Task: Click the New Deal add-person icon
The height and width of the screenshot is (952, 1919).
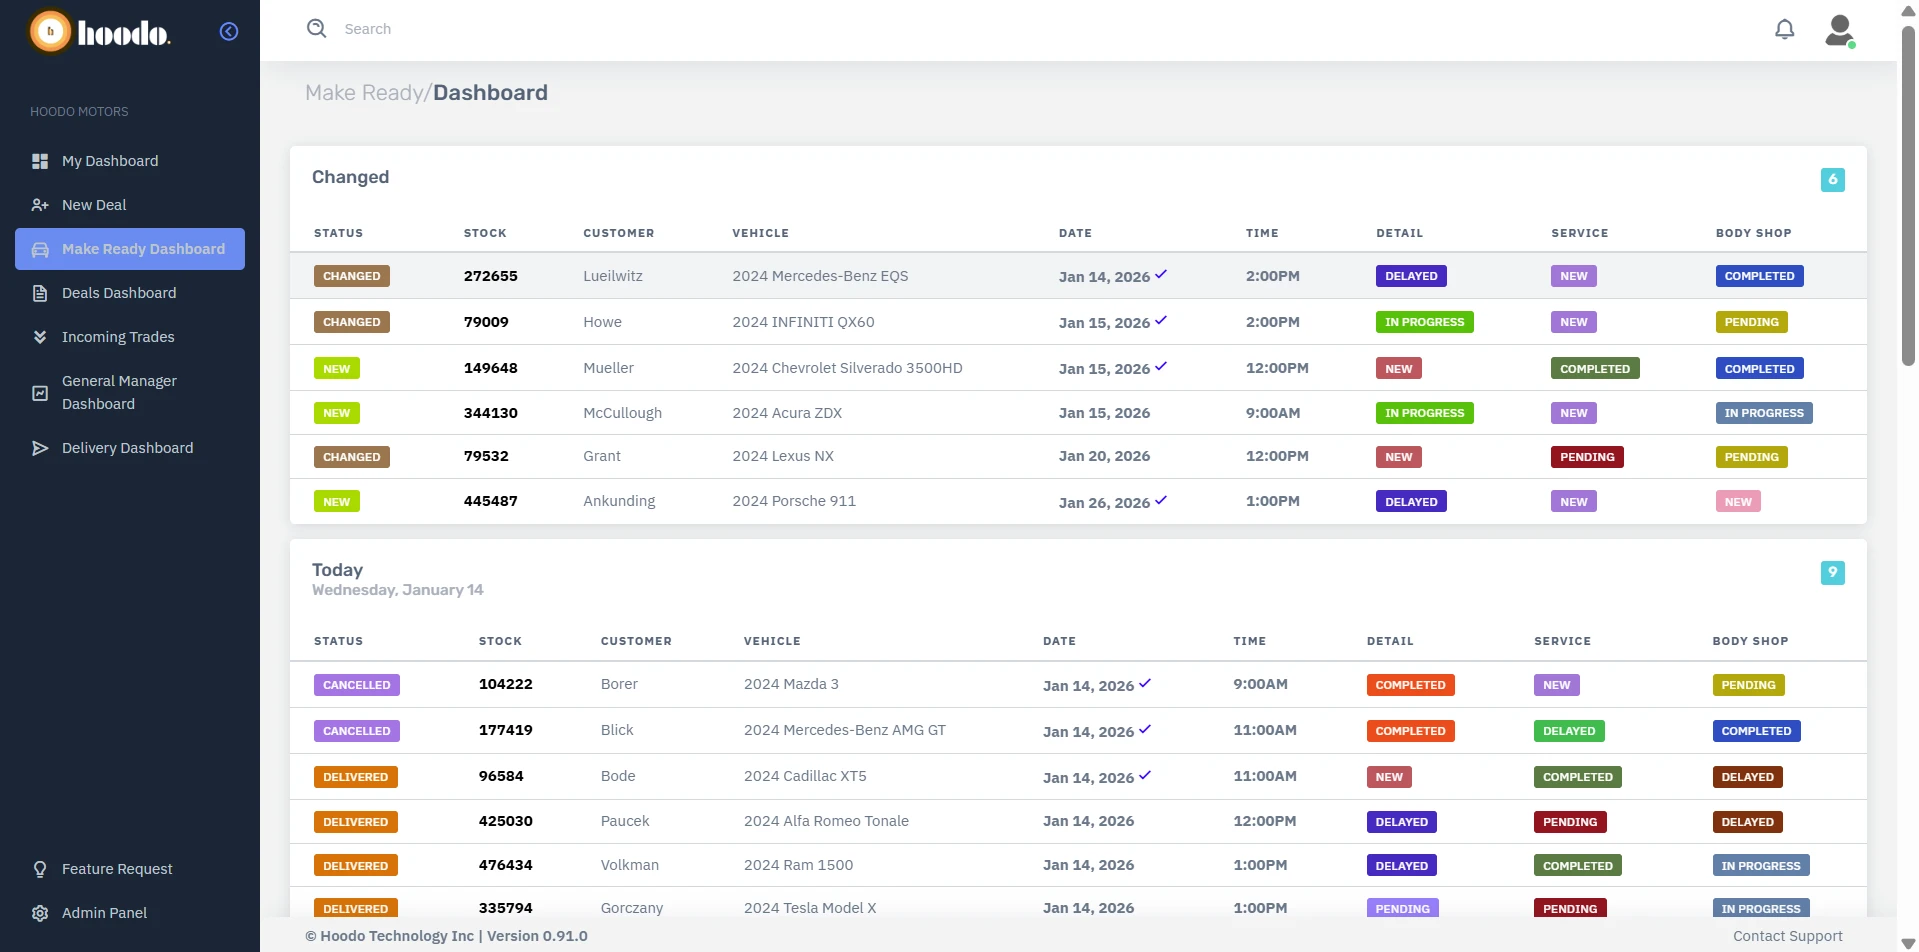Action: coord(39,204)
